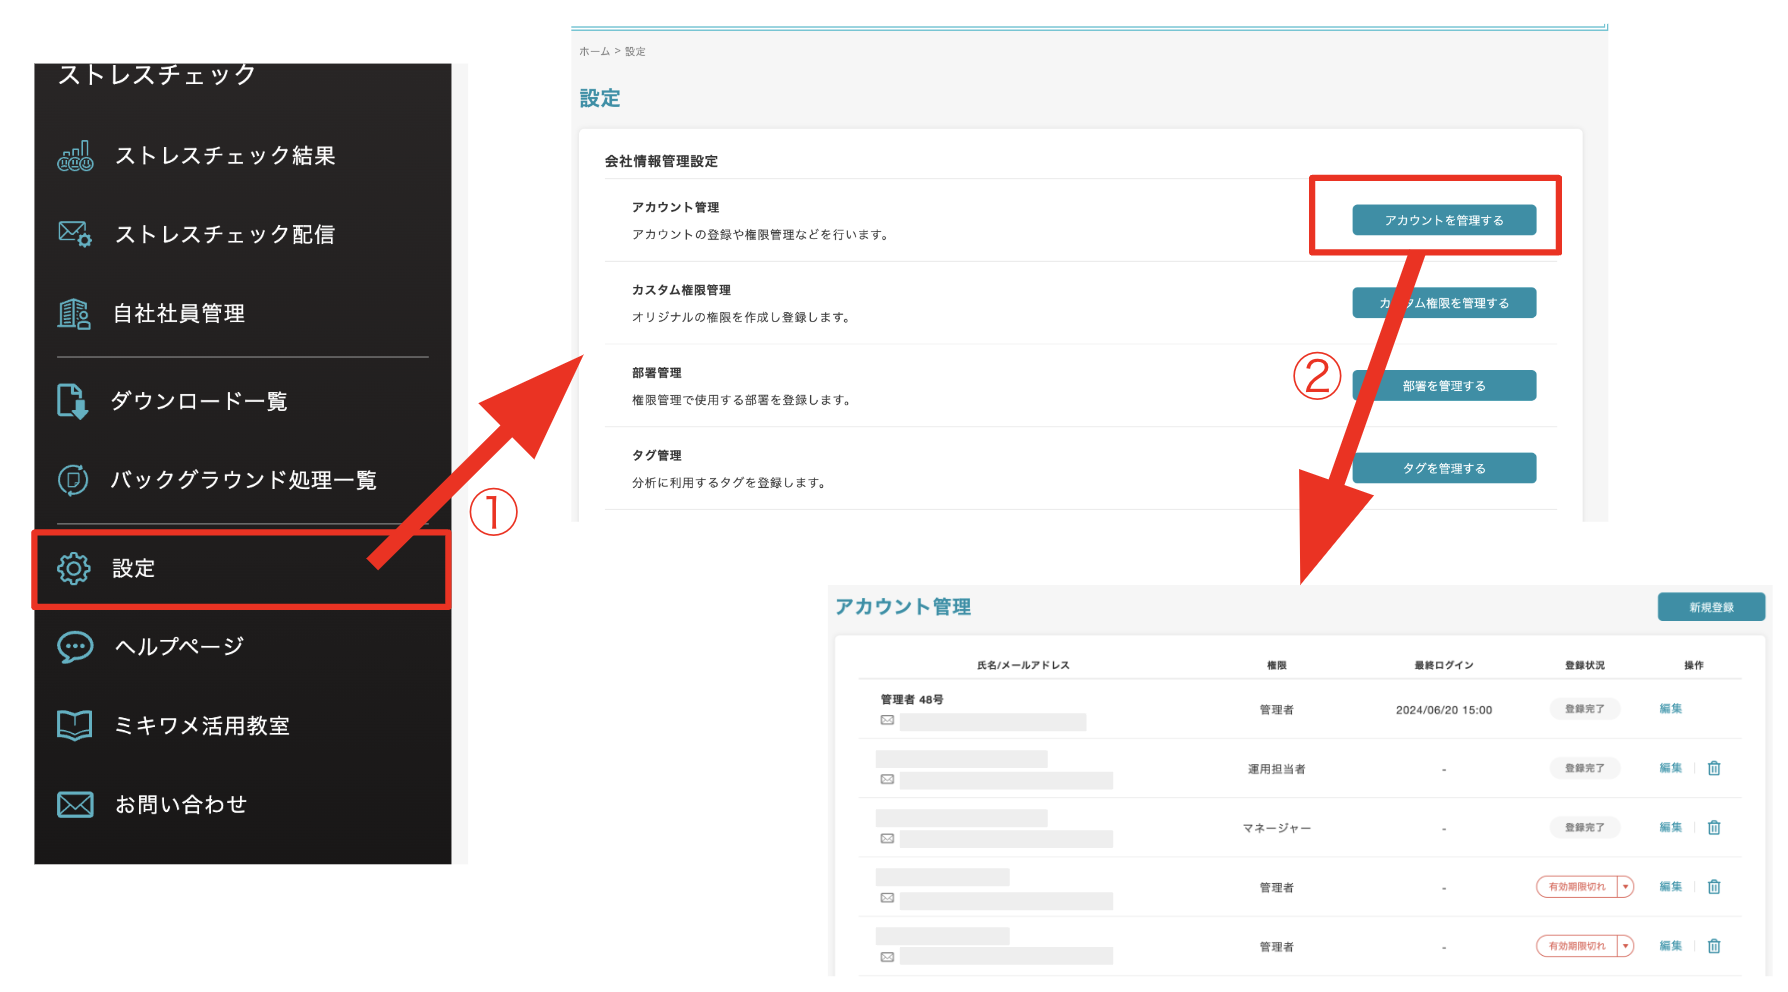This screenshot has width=1788, height=992.
Task: Click the trash icon on the 運用担当者 row
Action: pyautogui.click(x=1714, y=768)
